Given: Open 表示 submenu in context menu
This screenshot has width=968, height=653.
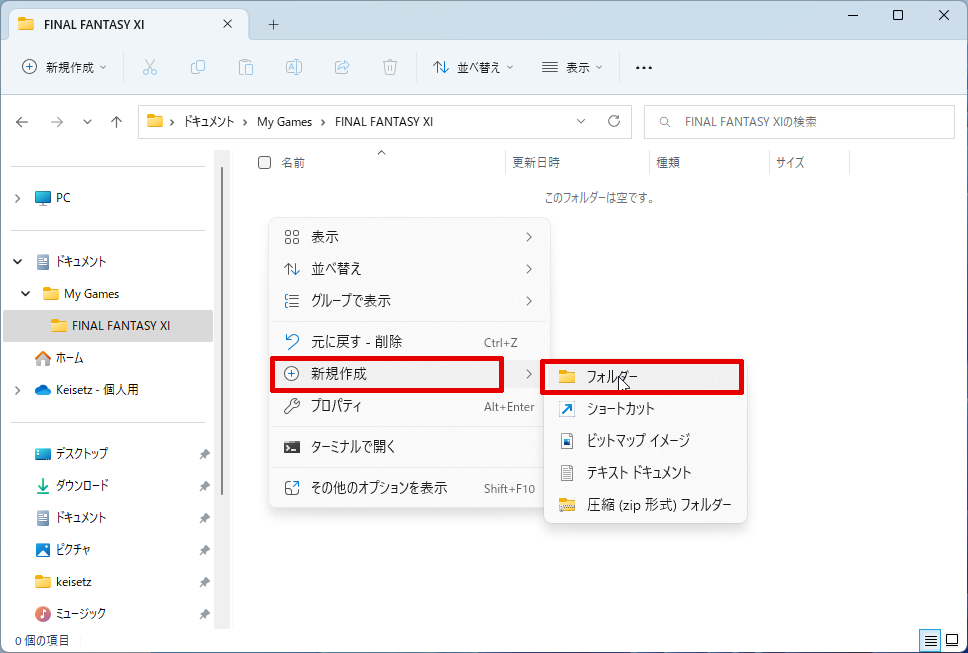Looking at the screenshot, I should click(409, 237).
